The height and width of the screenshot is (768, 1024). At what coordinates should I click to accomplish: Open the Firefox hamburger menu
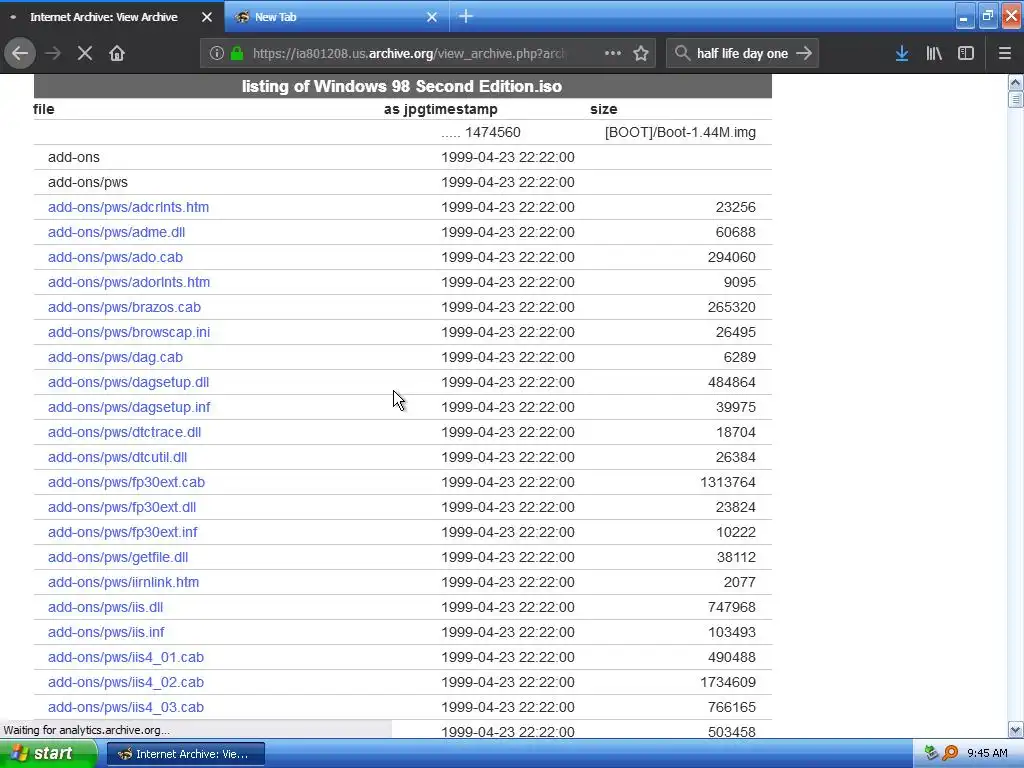pyautogui.click(x=1005, y=54)
